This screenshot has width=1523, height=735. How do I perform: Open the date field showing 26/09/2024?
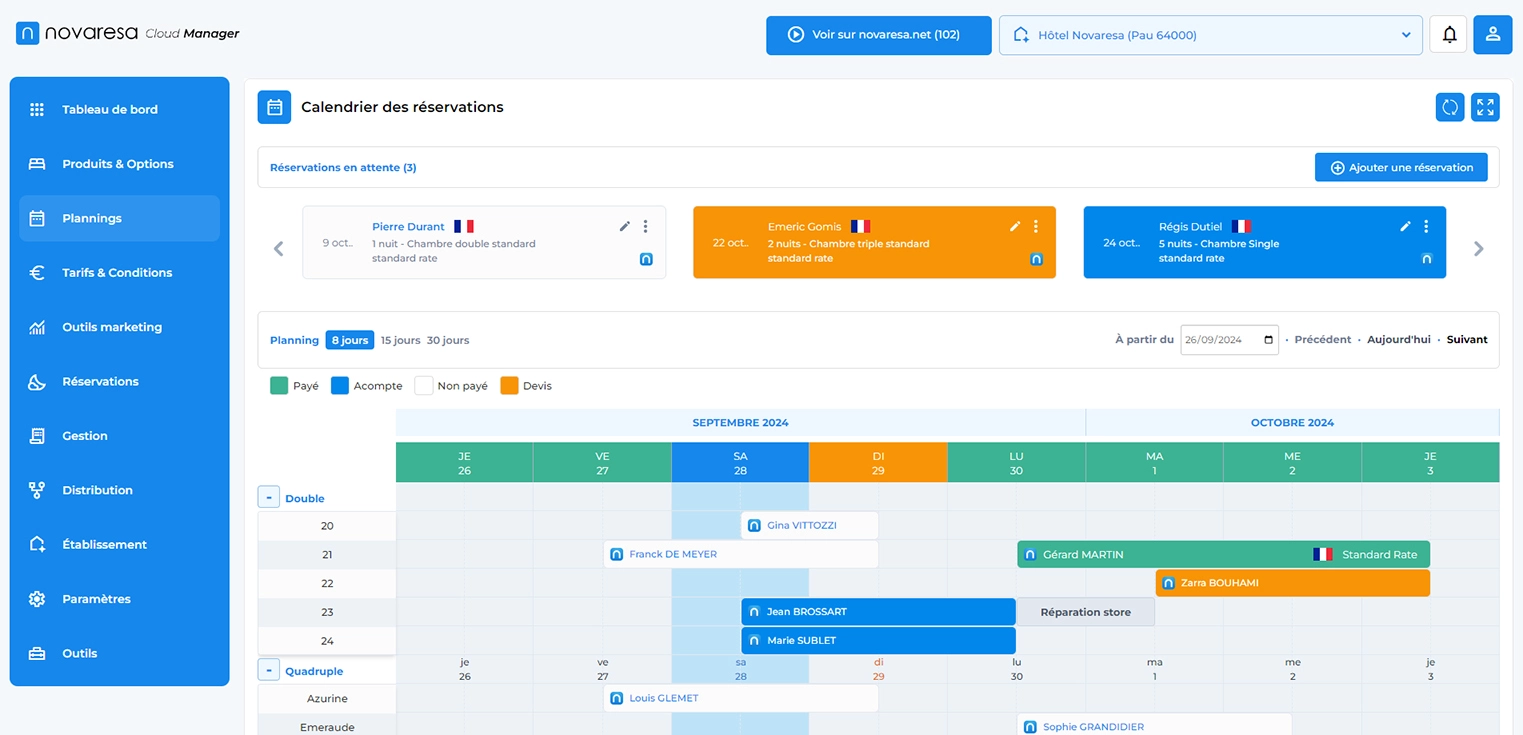1228,340
